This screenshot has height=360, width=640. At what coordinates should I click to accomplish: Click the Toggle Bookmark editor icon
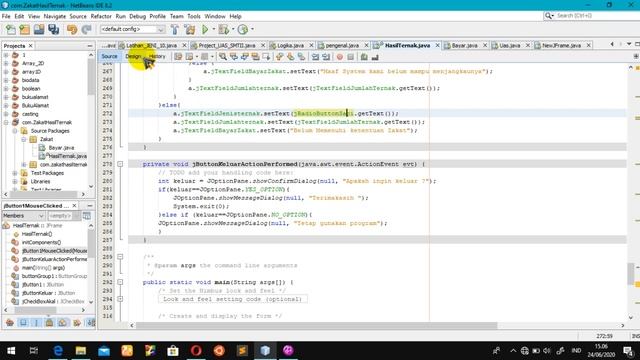click(x=301, y=57)
